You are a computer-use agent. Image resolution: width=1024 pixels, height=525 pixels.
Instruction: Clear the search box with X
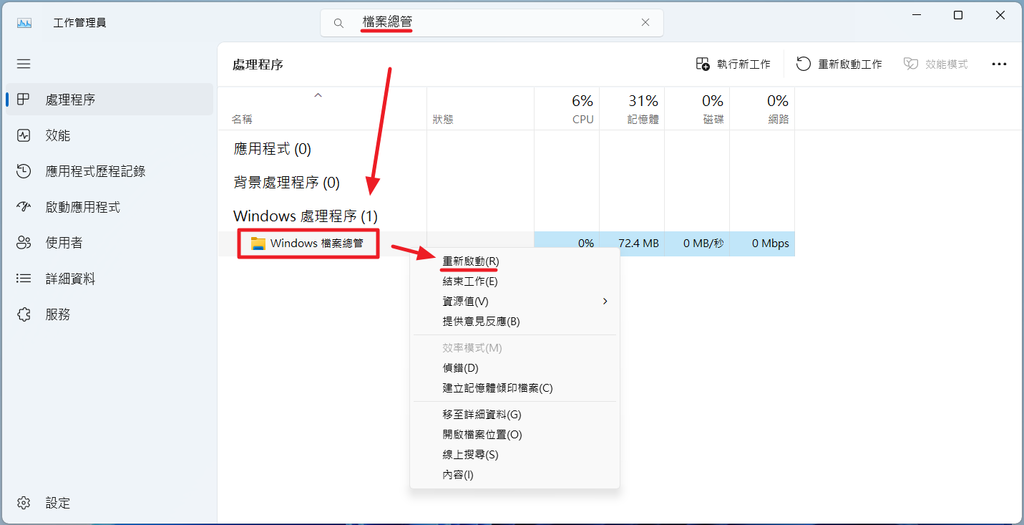645,23
